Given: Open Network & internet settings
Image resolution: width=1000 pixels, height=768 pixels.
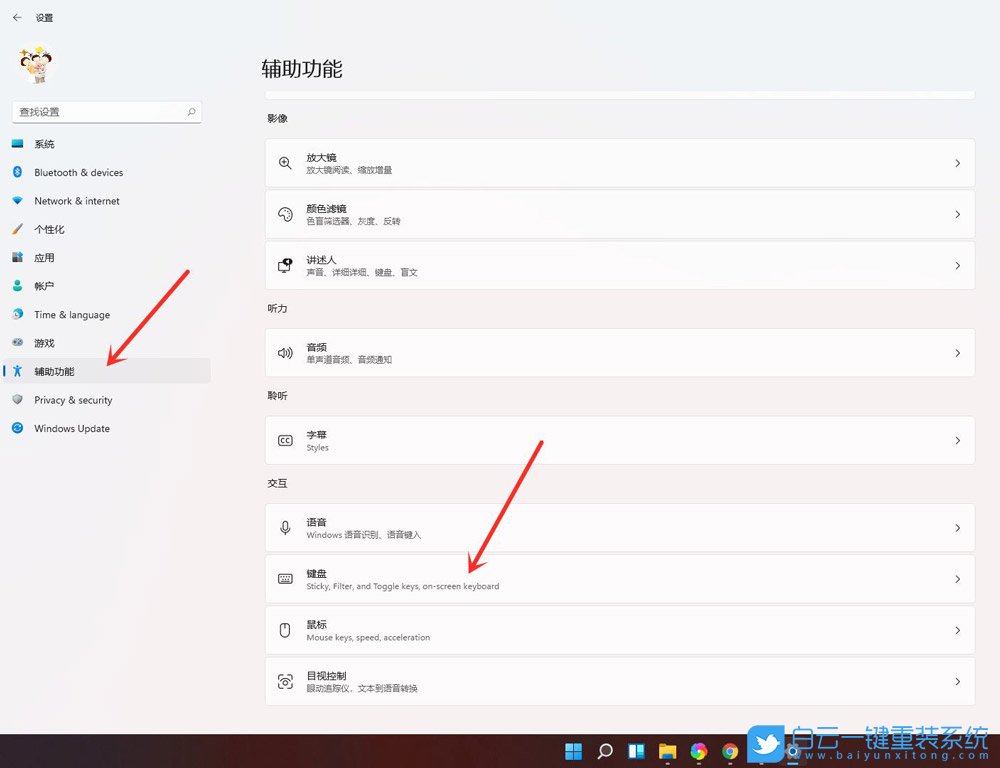Looking at the screenshot, I should tap(77, 201).
